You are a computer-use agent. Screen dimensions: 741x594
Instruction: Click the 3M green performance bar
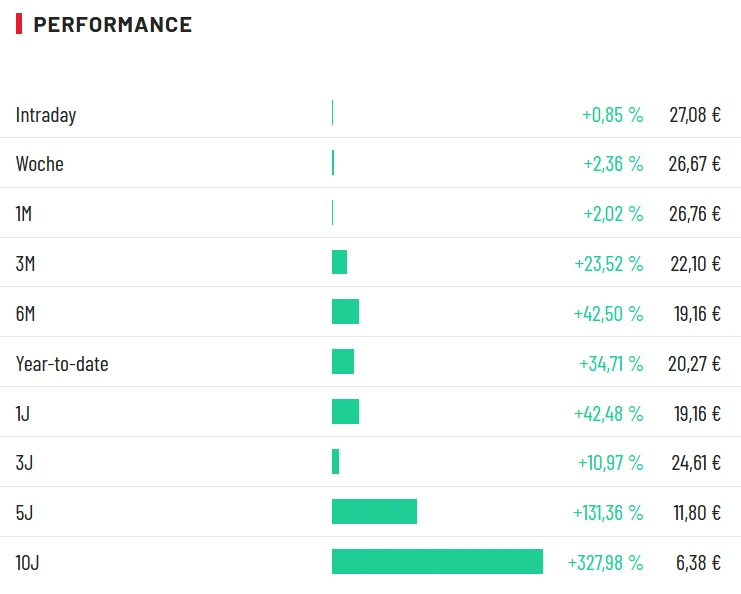(339, 262)
